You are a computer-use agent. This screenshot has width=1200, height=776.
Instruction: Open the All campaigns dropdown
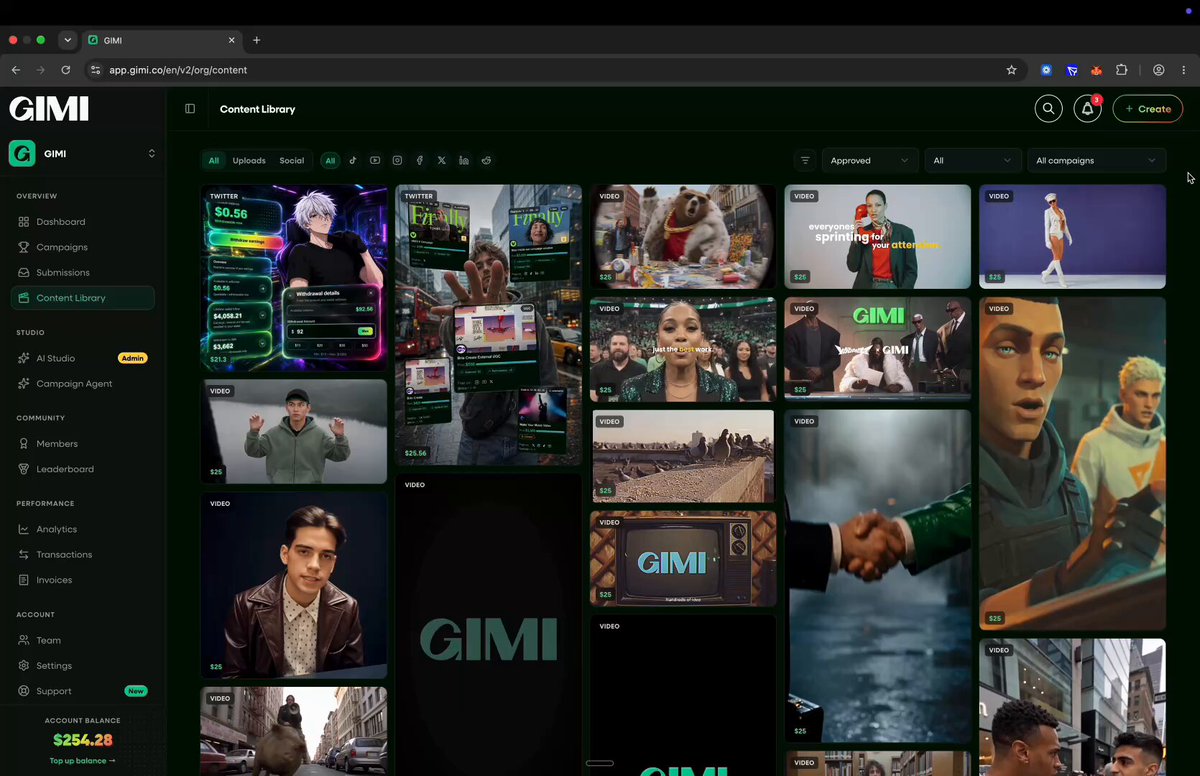pos(1097,160)
